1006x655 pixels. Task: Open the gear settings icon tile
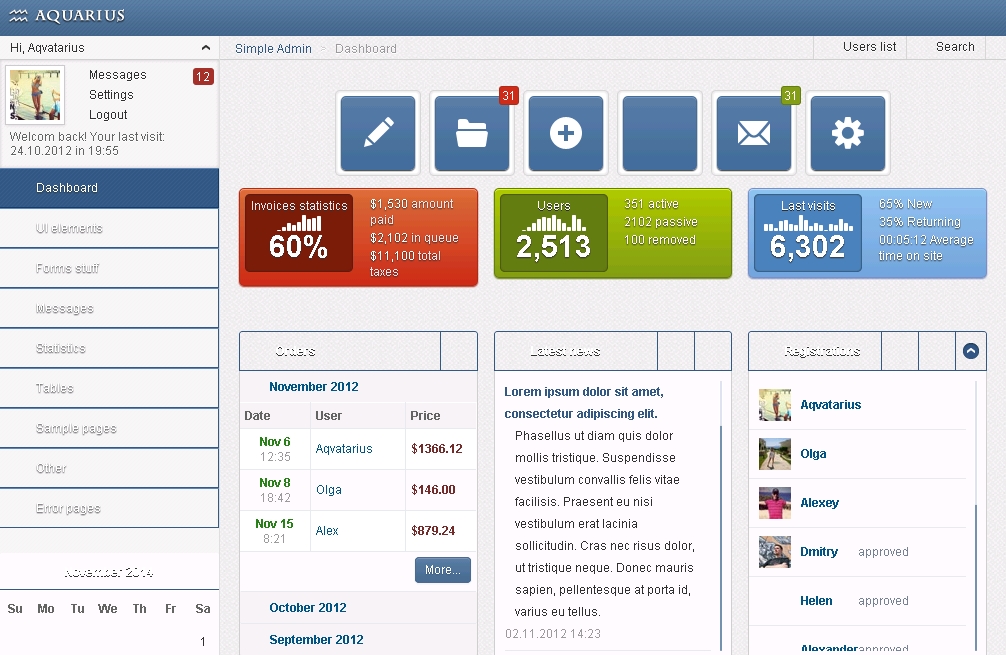(847, 133)
